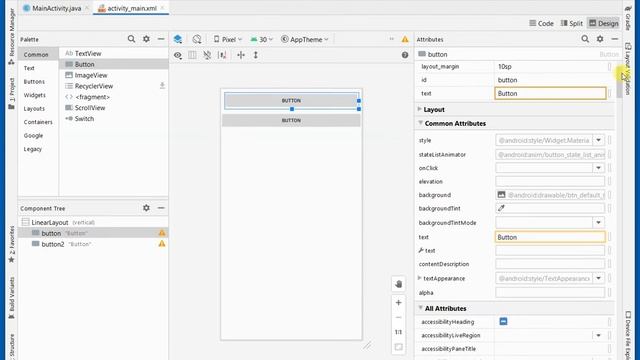Open AppTheme dropdown

tap(304, 39)
